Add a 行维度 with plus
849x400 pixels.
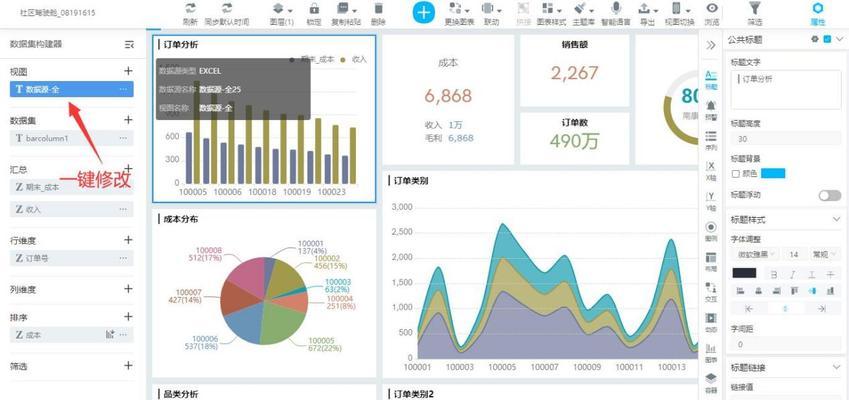128,240
